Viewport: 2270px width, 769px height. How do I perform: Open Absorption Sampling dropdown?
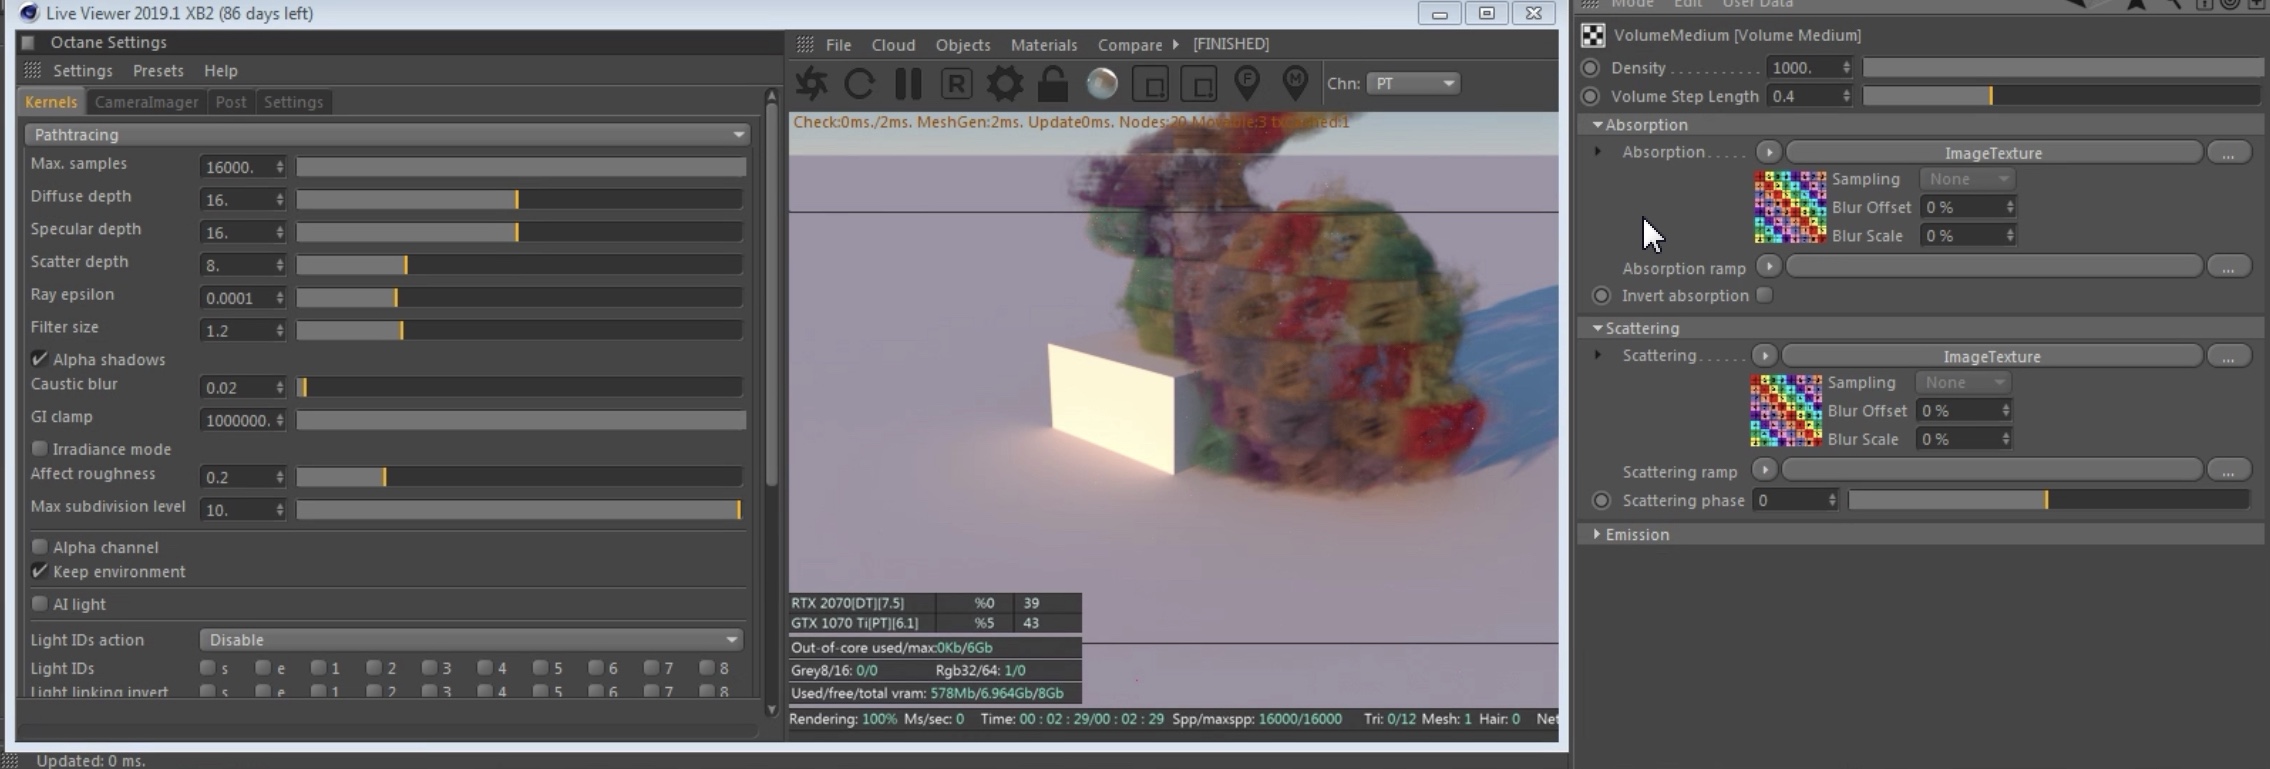(1966, 179)
